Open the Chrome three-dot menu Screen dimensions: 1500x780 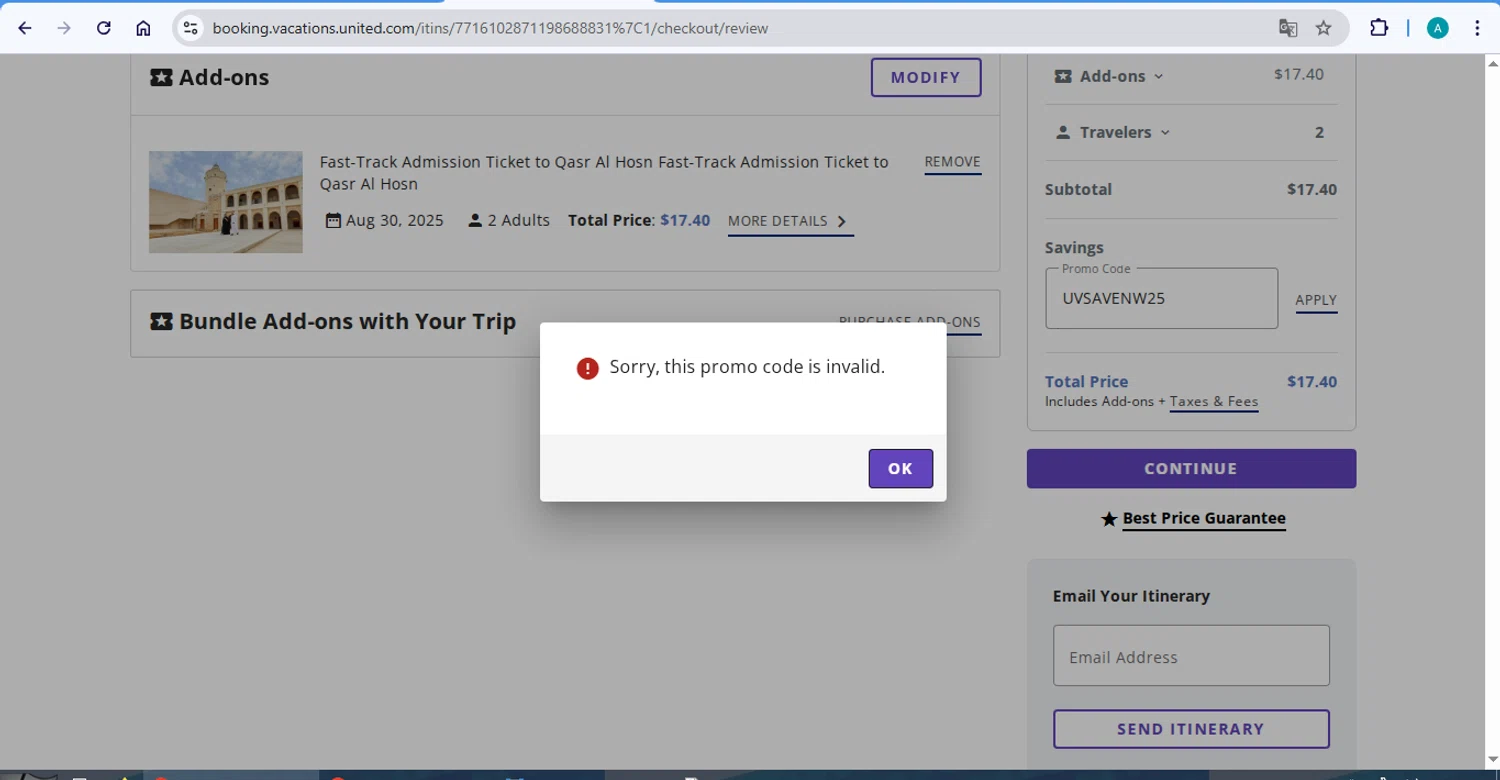(1477, 28)
